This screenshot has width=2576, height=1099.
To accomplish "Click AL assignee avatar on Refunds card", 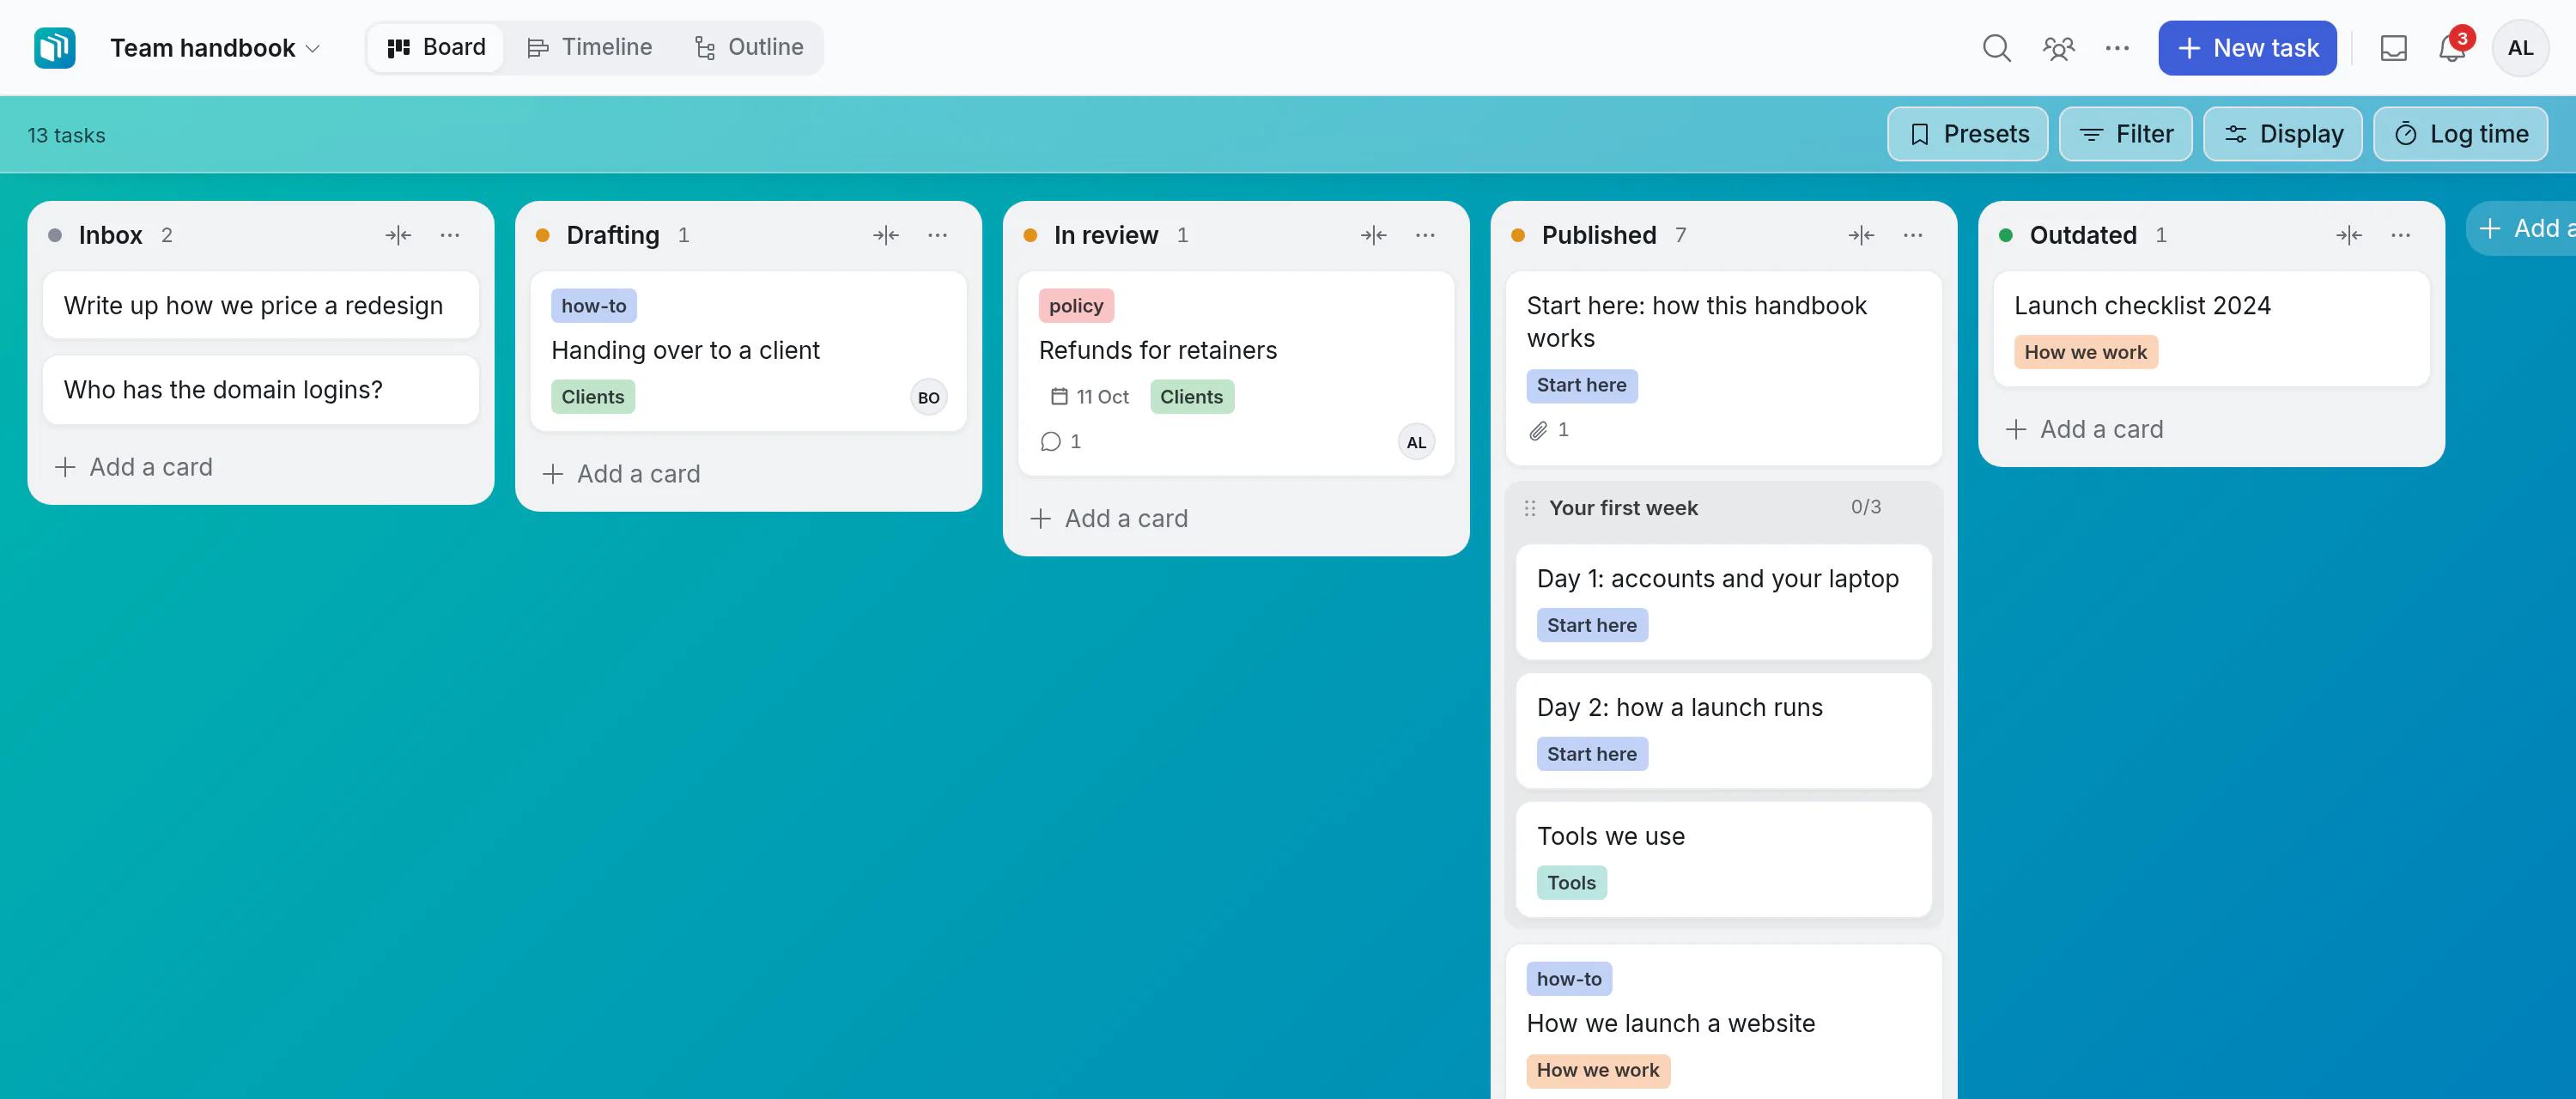I will point(1416,442).
